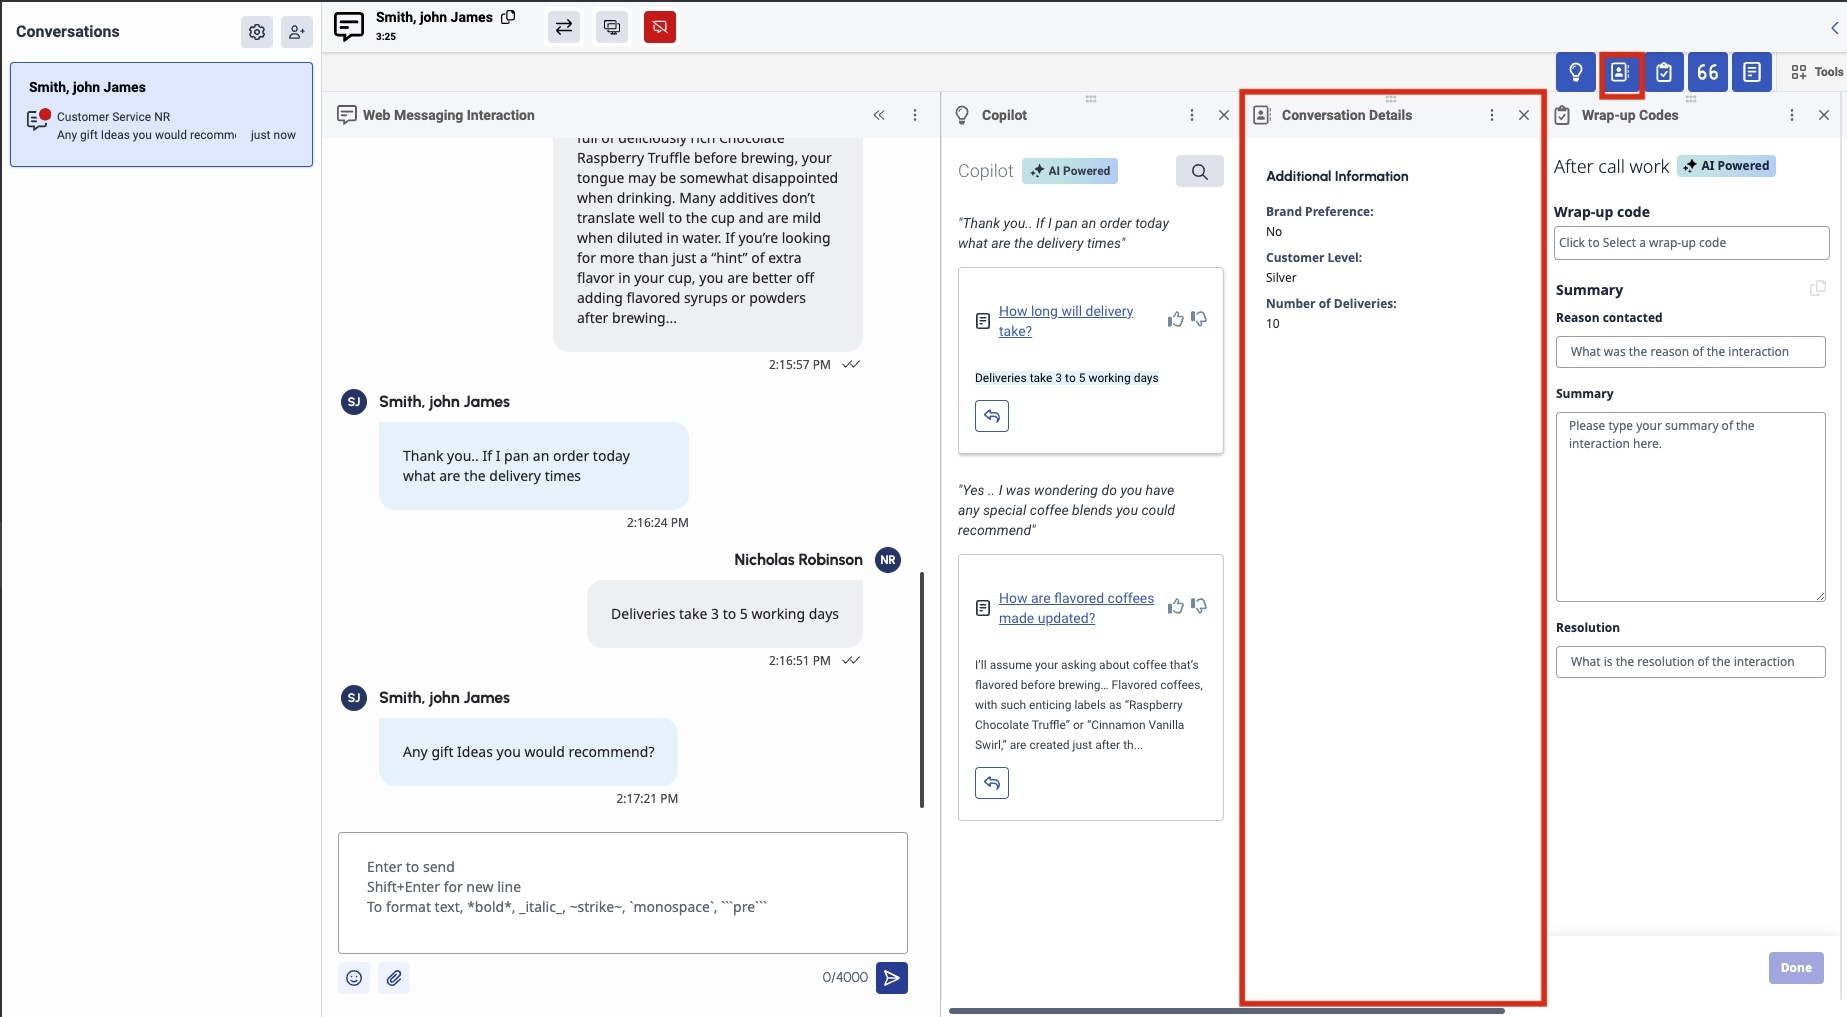Click the Brand Preference value 'No'
1847x1017 pixels.
click(x=1274, y=232)
